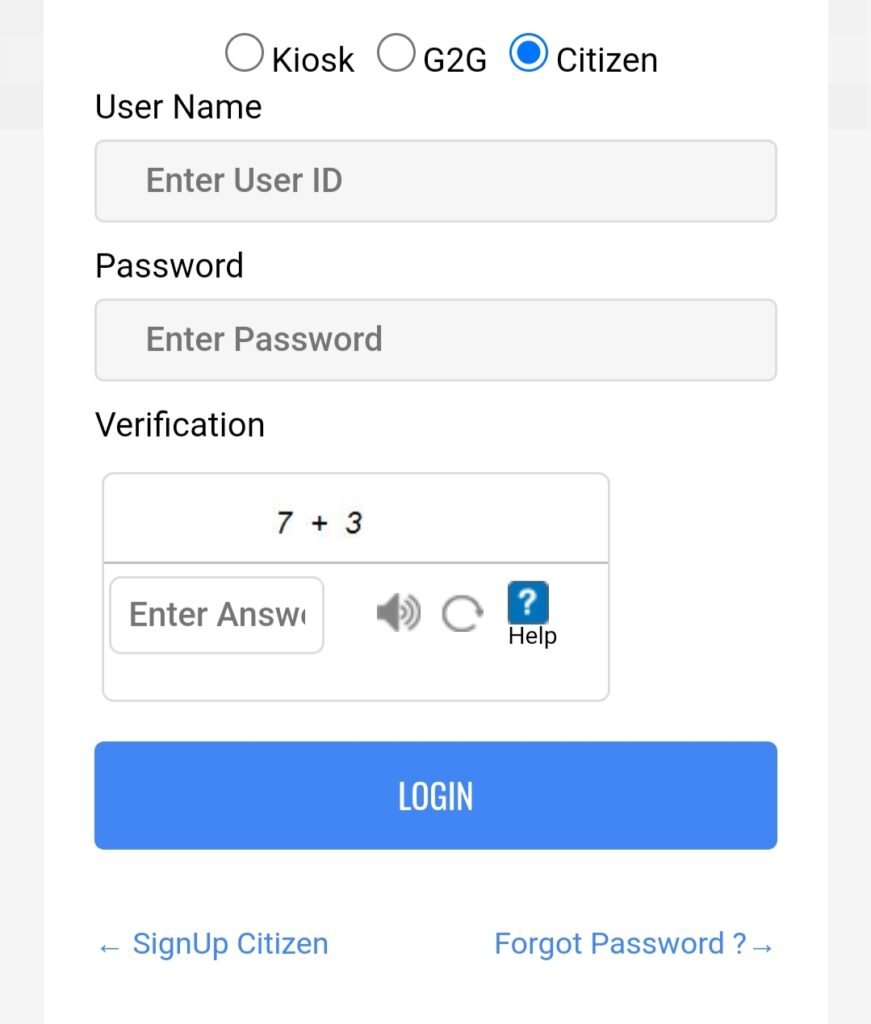Click the "G2G" option label text
The width and height of the screenshot is (871, 1024).
(455, 60)
